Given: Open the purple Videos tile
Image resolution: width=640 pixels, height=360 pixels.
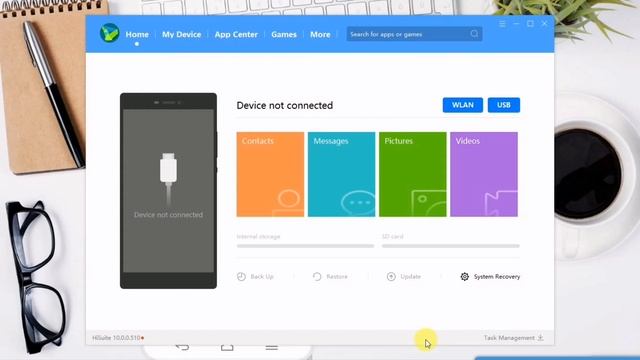Looking at the screenshot, I should point(484,174).
